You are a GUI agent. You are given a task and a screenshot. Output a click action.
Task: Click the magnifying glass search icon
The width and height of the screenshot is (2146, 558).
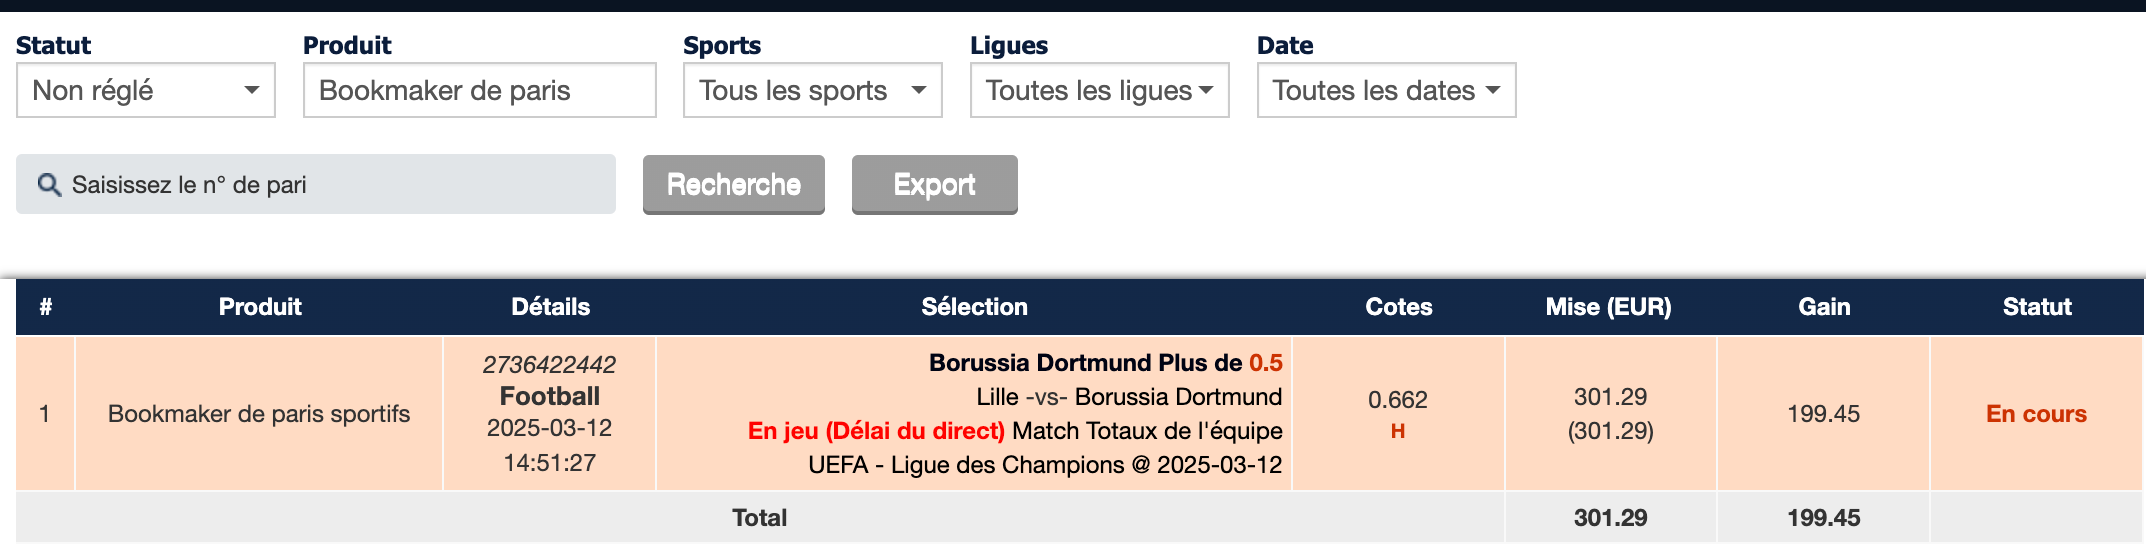click(x=49, y=185)
